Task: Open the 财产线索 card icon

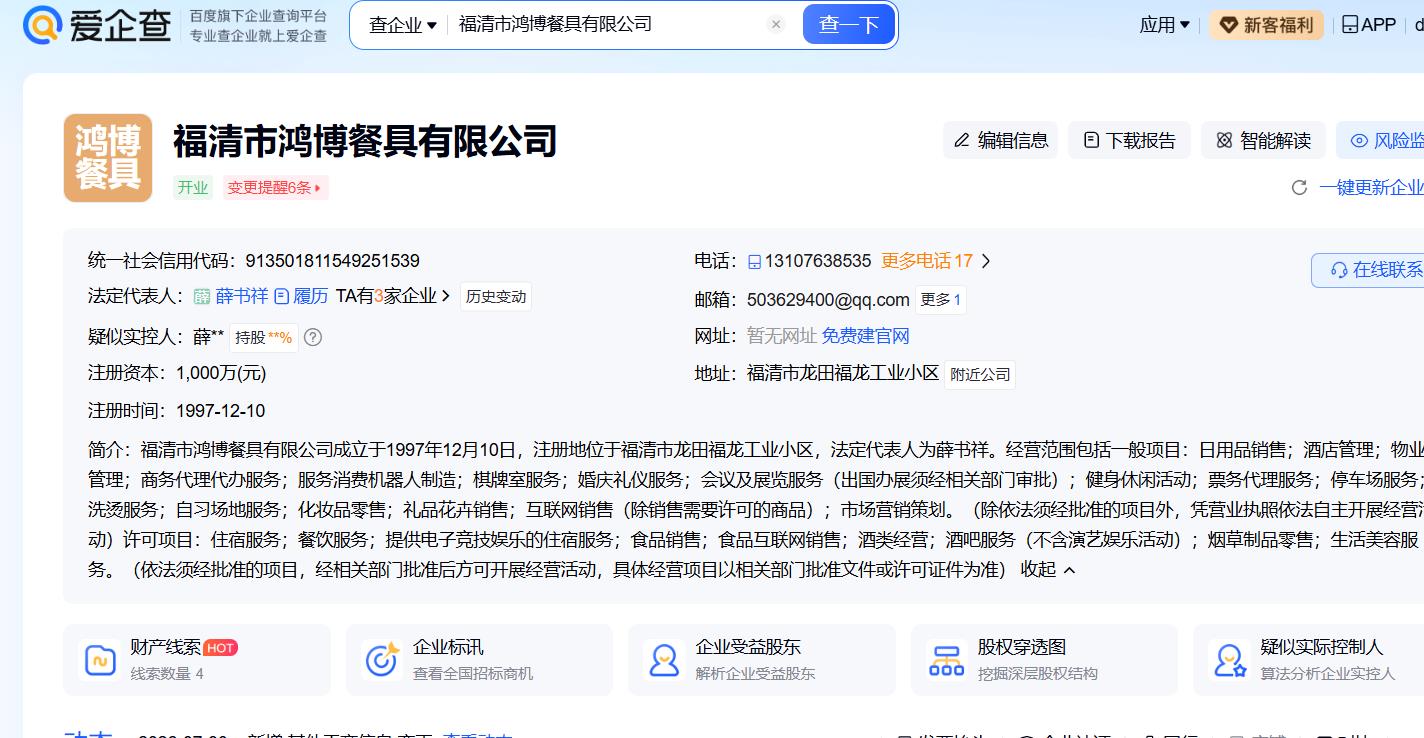Action: click(100, 660)
